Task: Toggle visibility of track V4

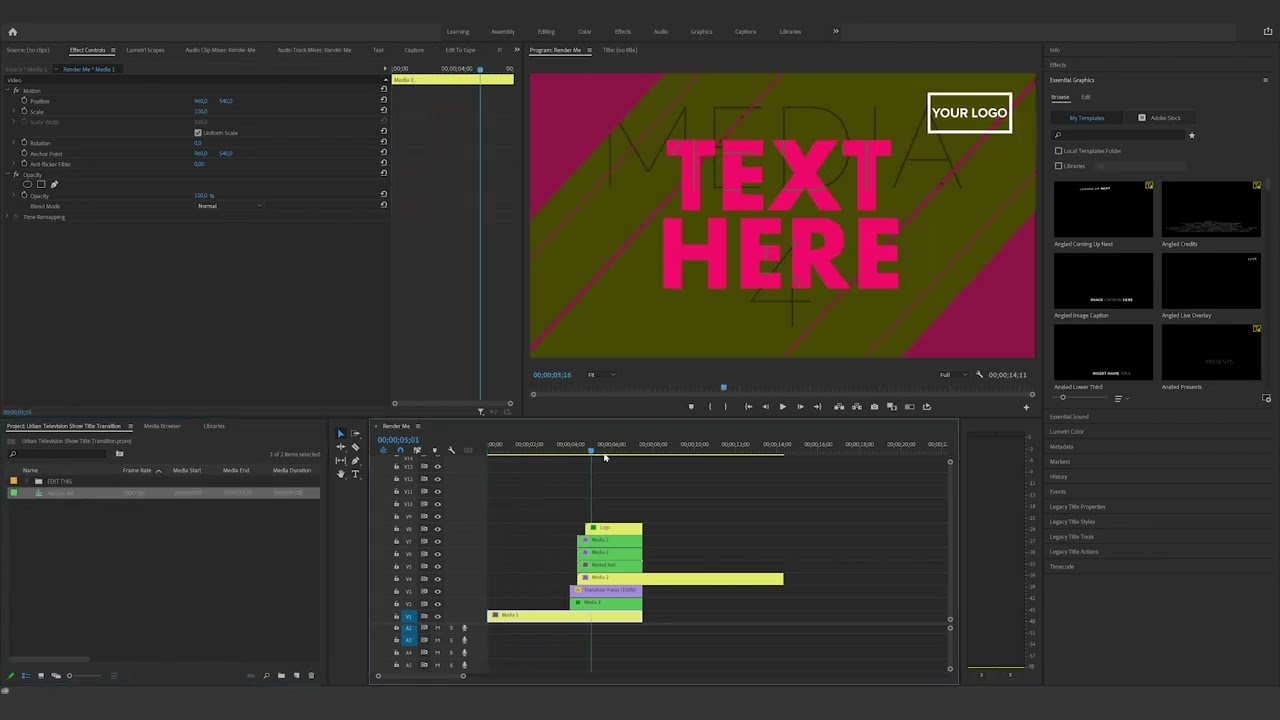Action: pos(437,579)
